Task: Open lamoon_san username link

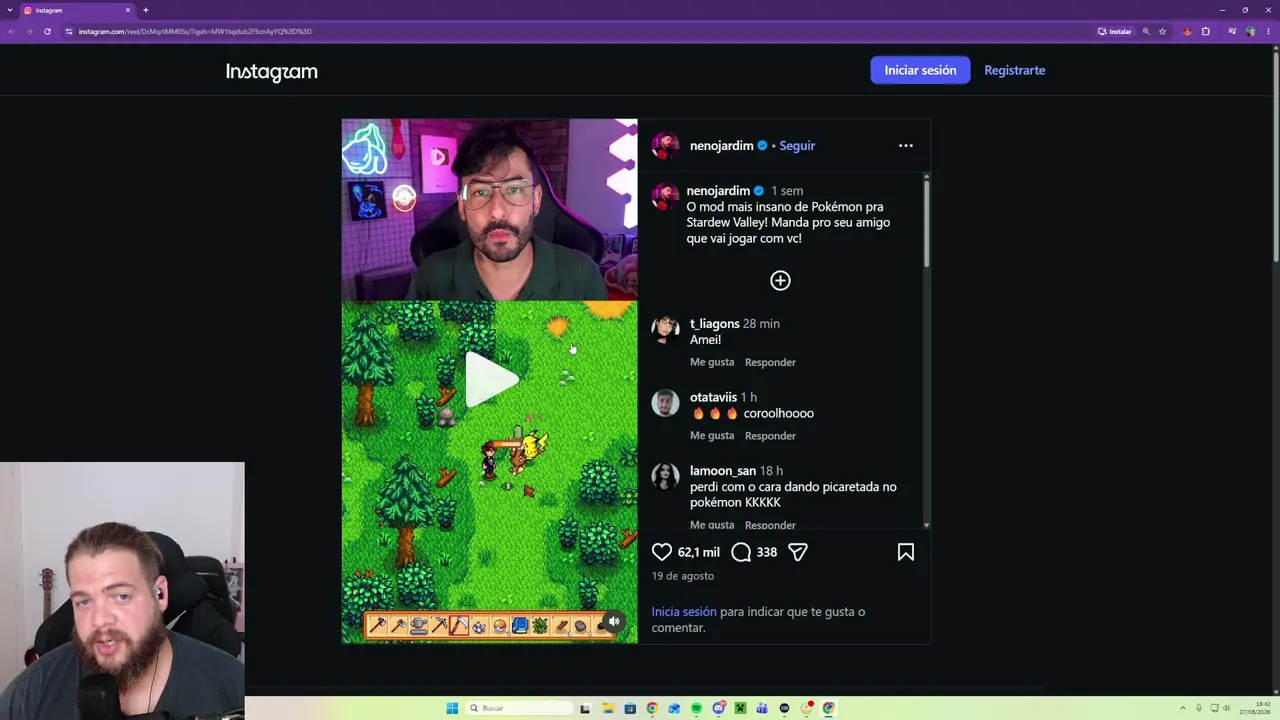Action: click(x=723, y=471)
